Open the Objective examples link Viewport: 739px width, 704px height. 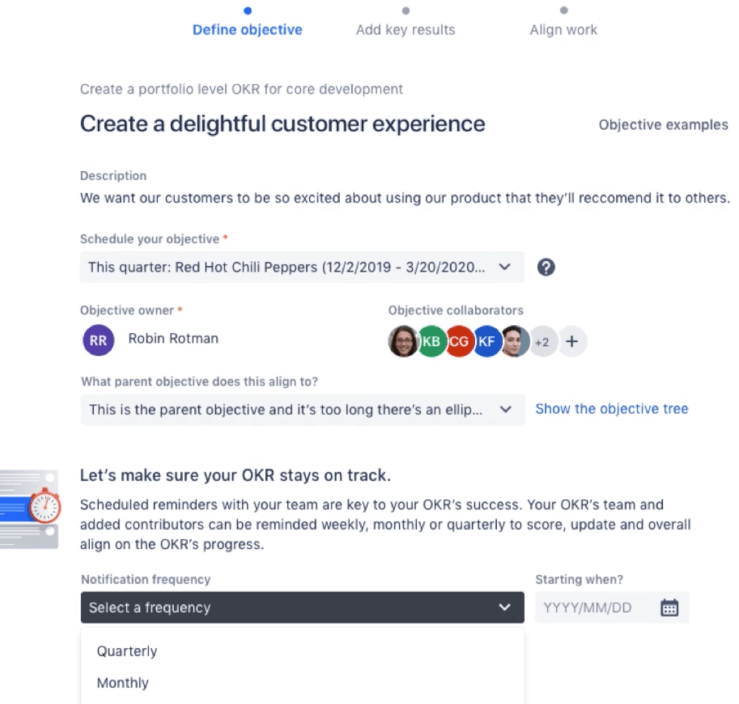663,125
